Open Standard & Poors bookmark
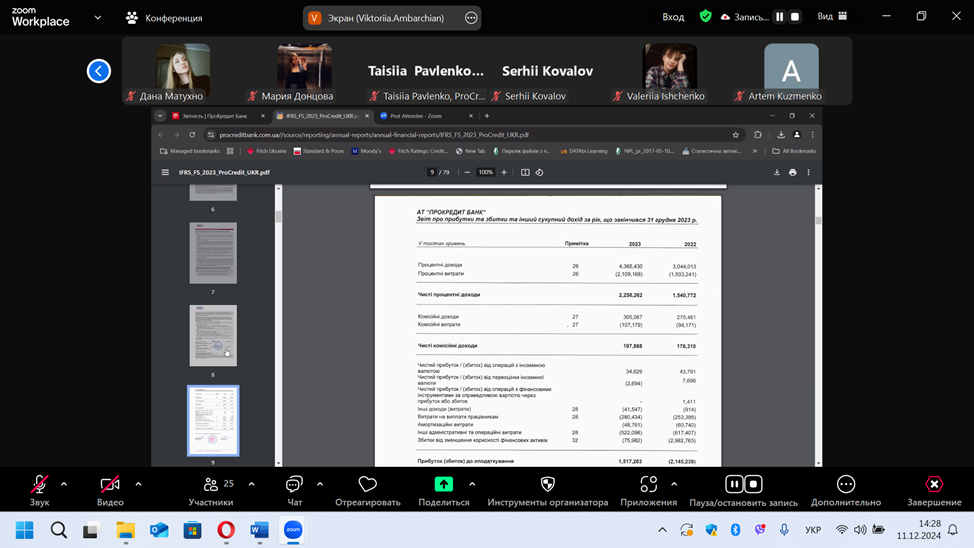 click(x=319, y=151)
